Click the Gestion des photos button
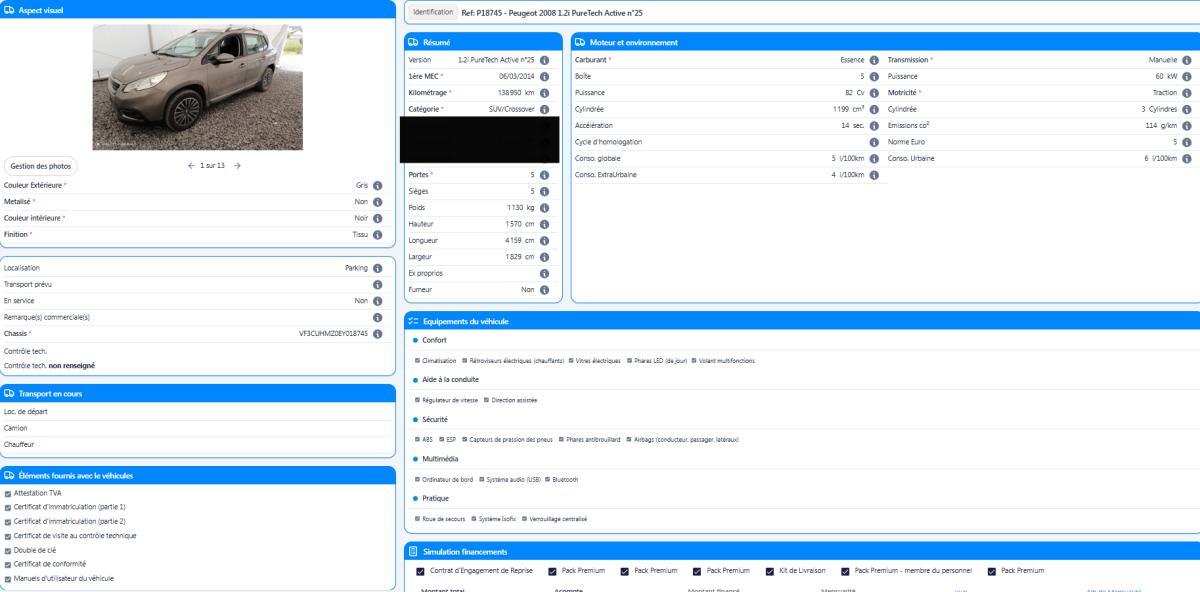 (41, 166)
